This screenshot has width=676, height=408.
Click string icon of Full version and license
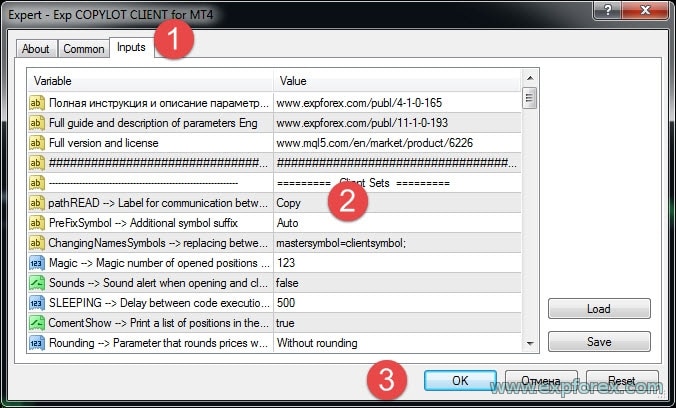click(x=37, y=143)
